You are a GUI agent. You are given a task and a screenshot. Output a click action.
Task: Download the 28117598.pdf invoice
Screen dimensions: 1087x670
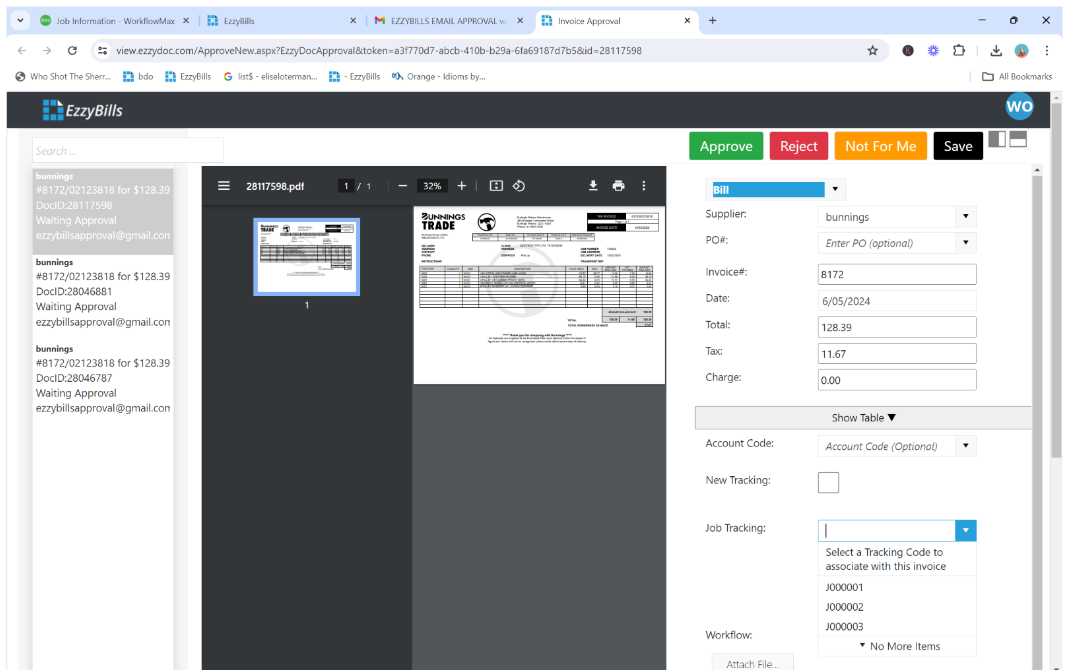click(x=593, y=185)
